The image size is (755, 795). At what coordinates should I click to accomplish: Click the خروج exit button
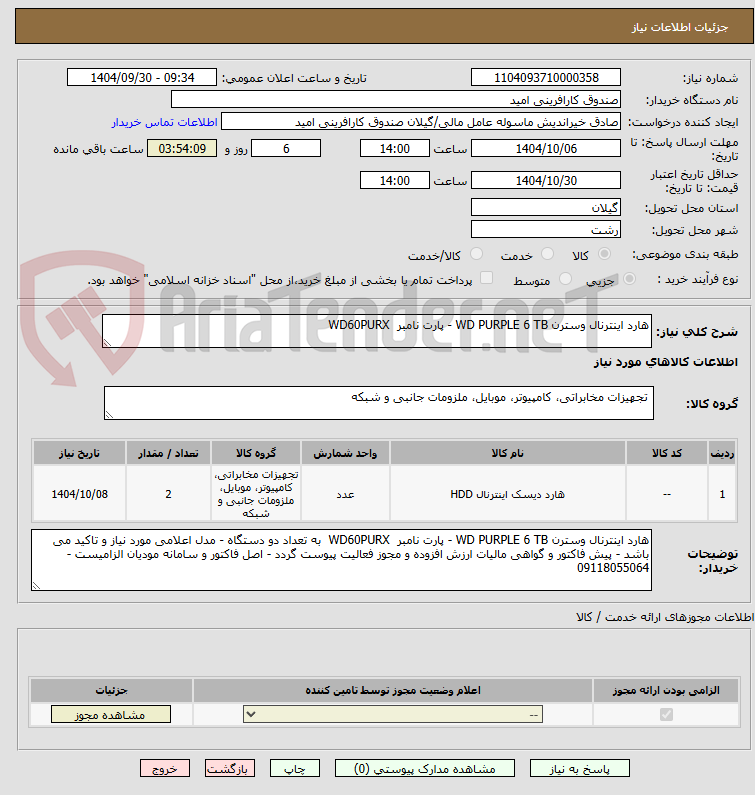pos(165,769)
